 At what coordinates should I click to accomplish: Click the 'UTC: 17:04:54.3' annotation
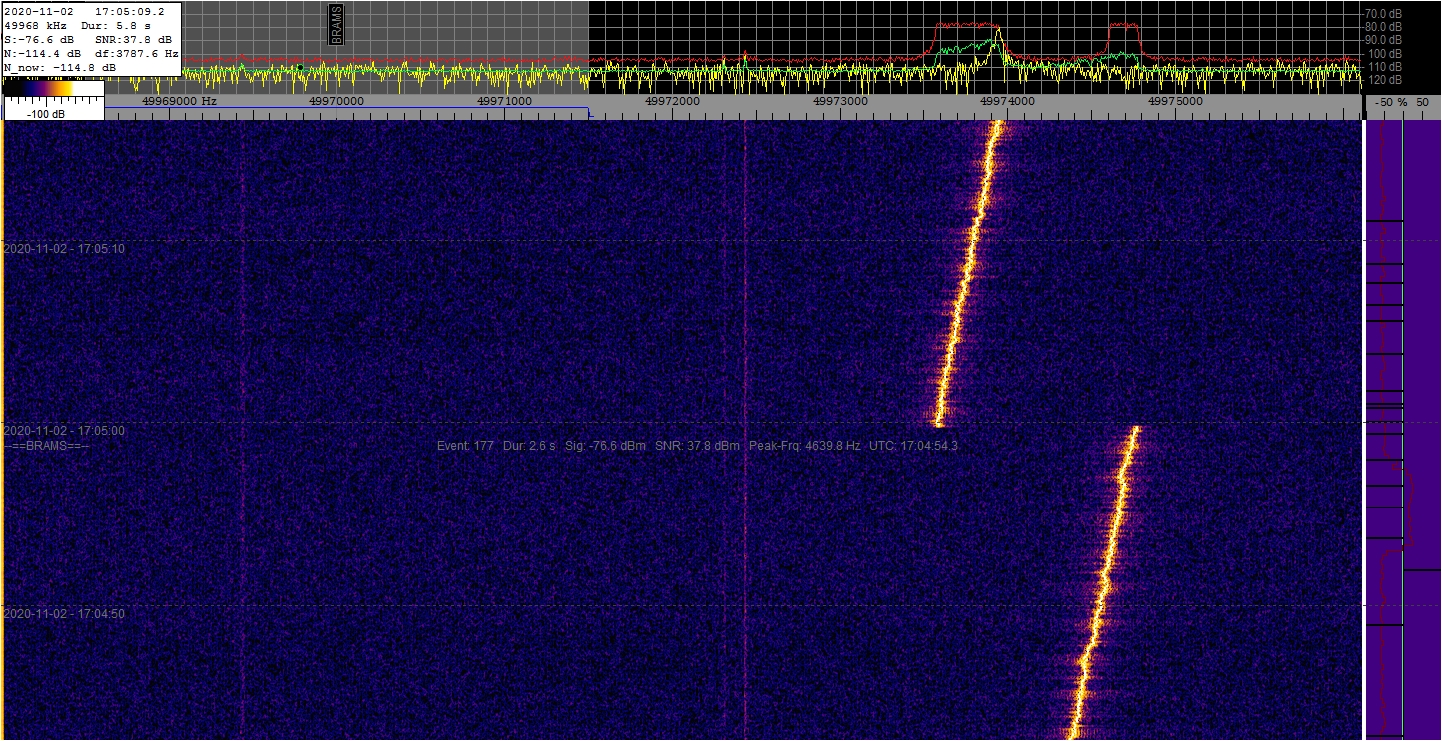[x=913, y=445]
